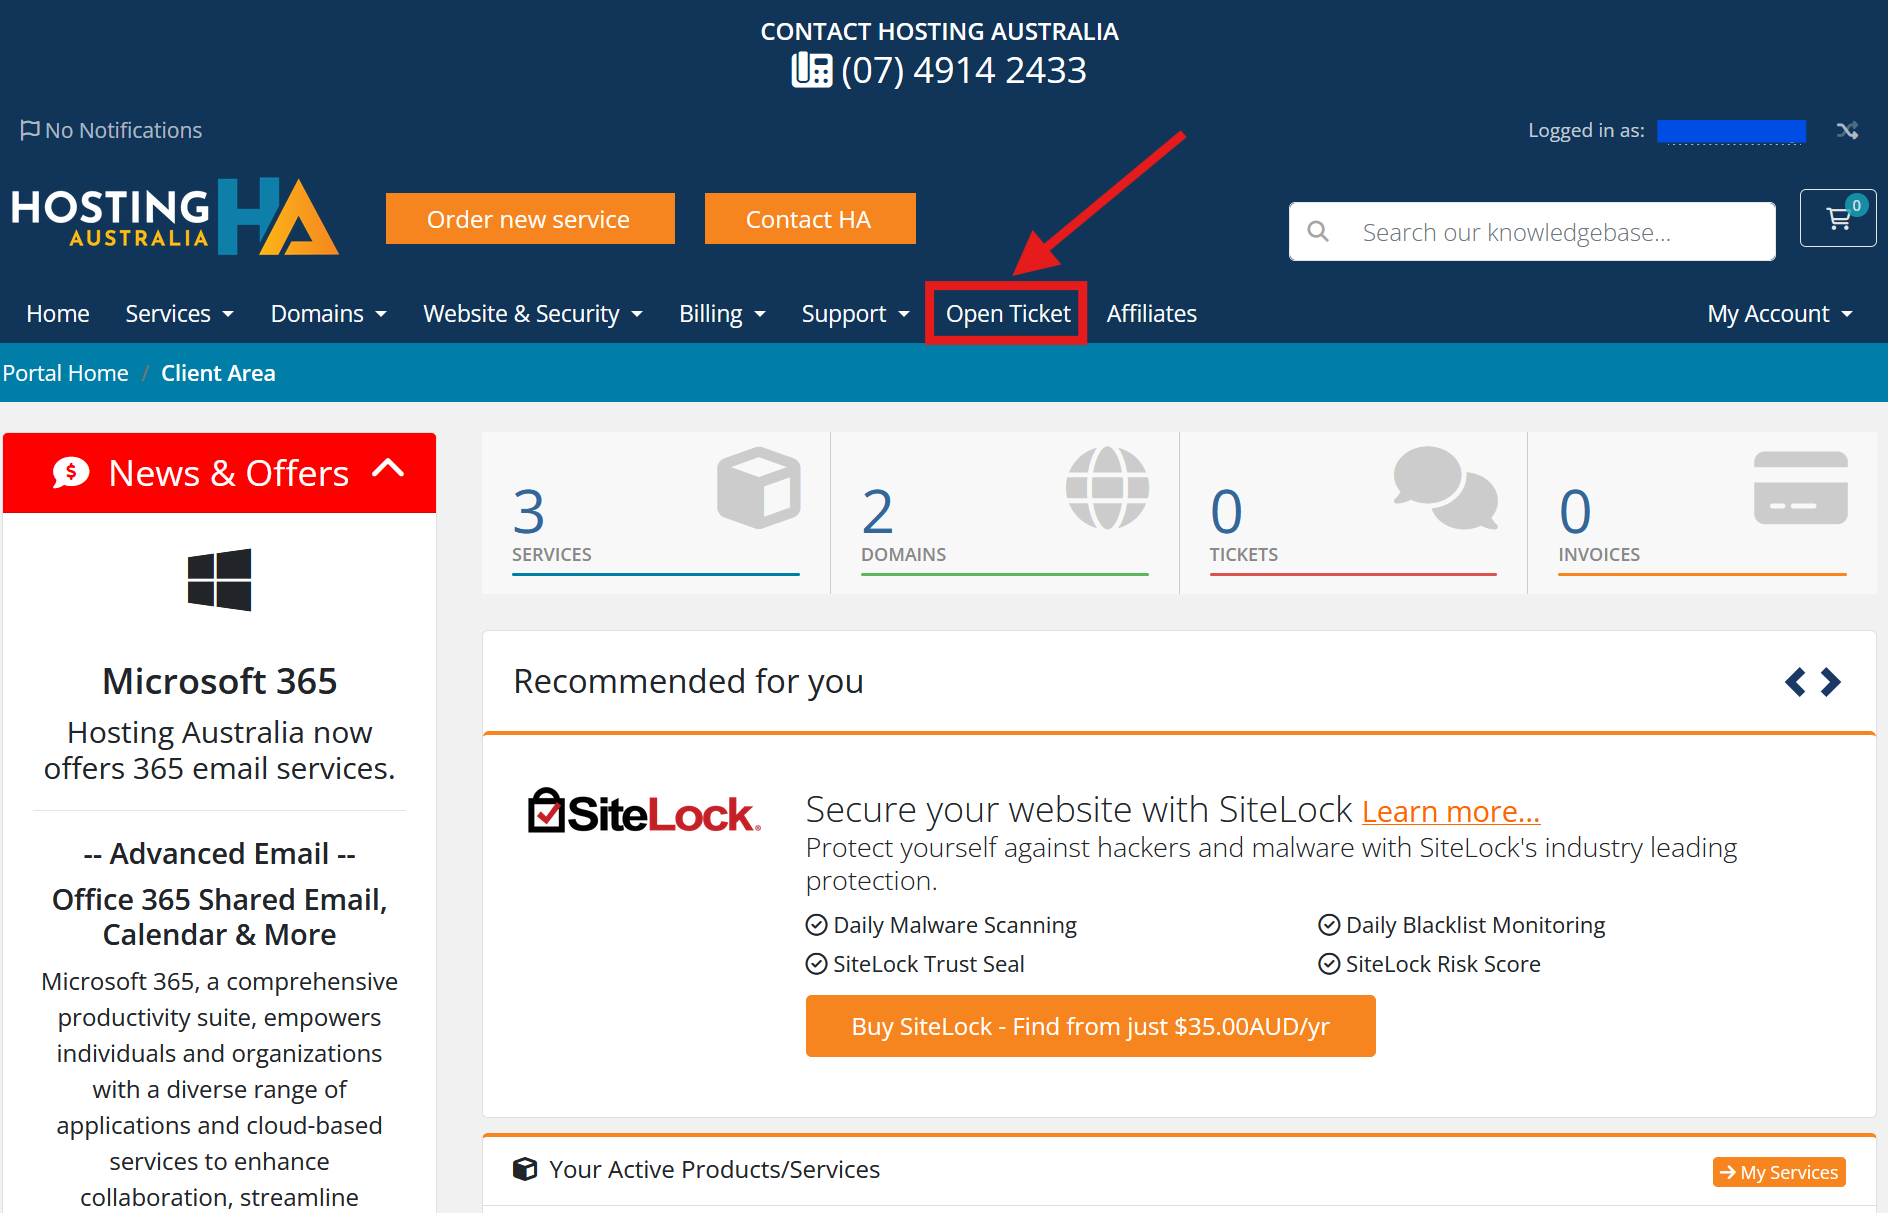The image size is (1888, 1213).
Task: Click the Buy SiteLock button
Action: (1091, 1026)
